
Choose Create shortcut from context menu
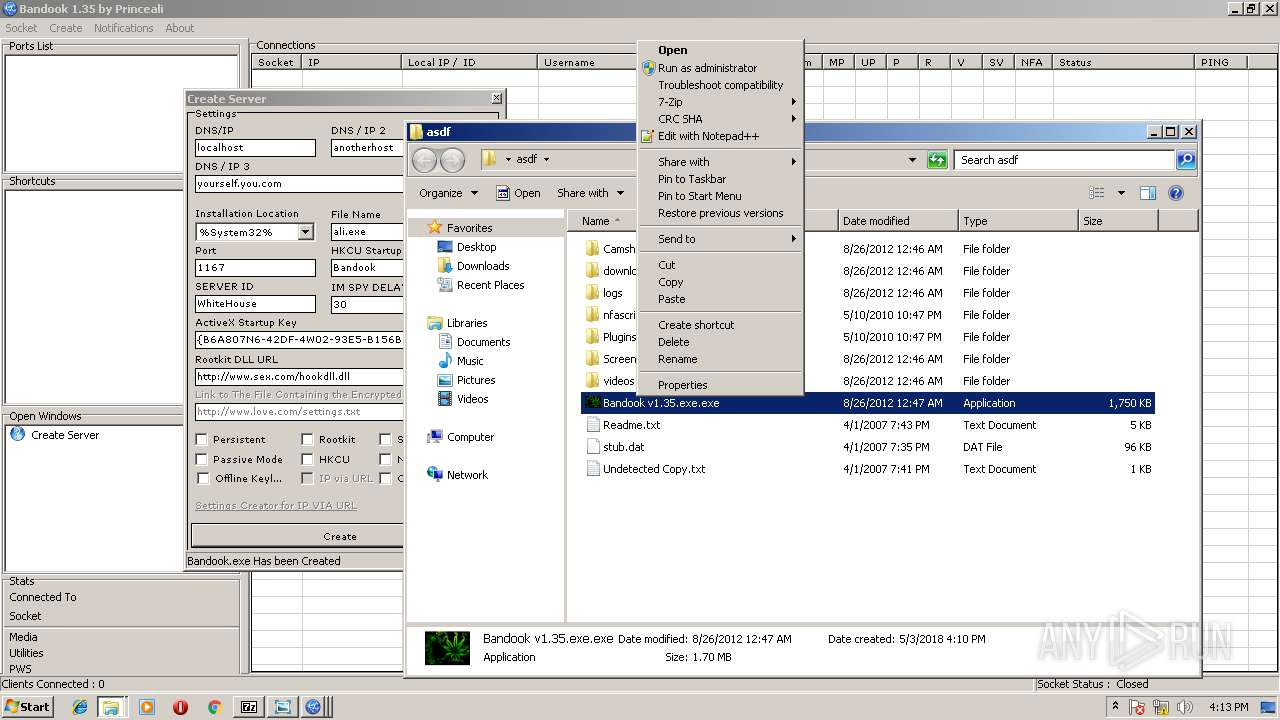point(720,325)
